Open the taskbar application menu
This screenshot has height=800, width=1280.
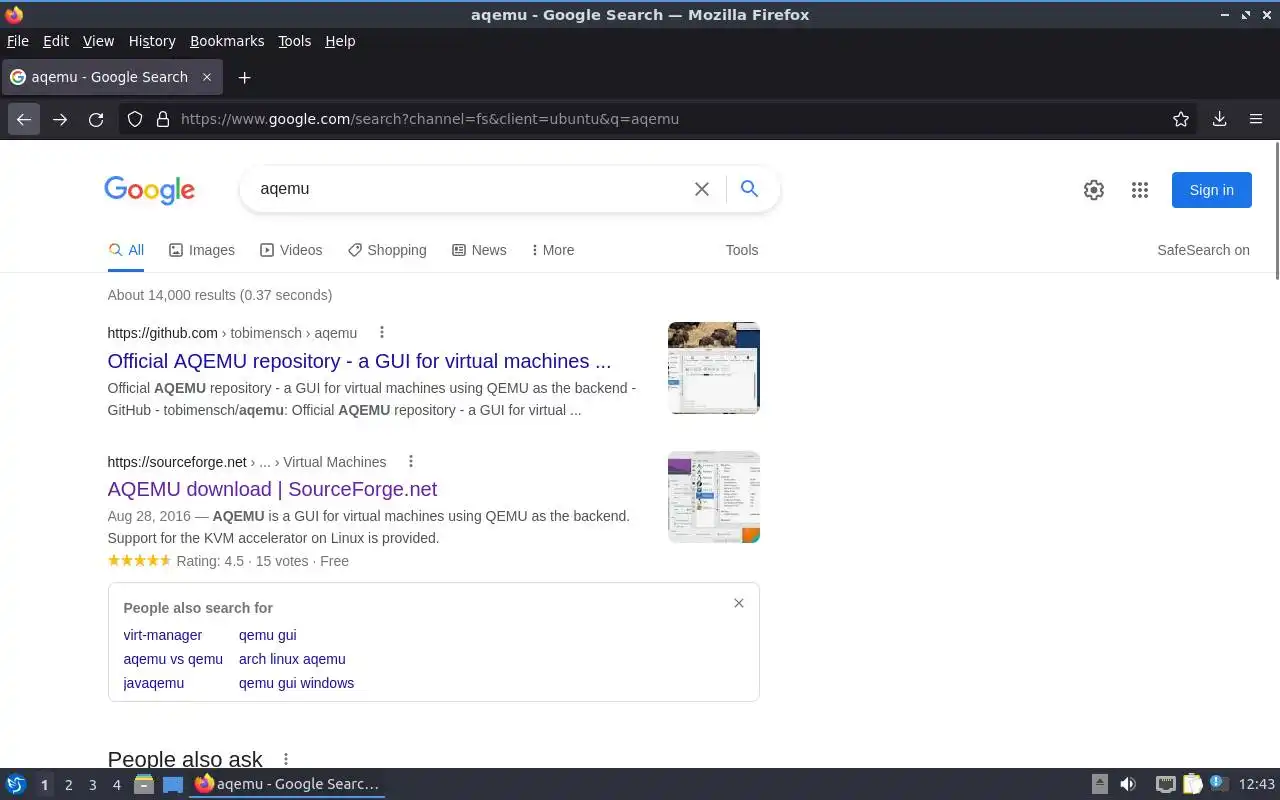pyautogui.click(x=15, y=785)
